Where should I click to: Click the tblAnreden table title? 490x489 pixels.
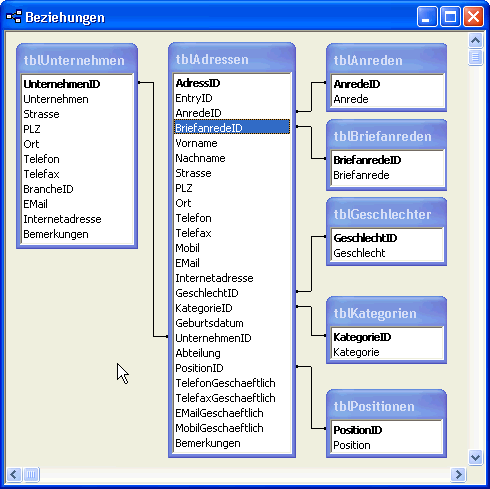tap(368, 60)
